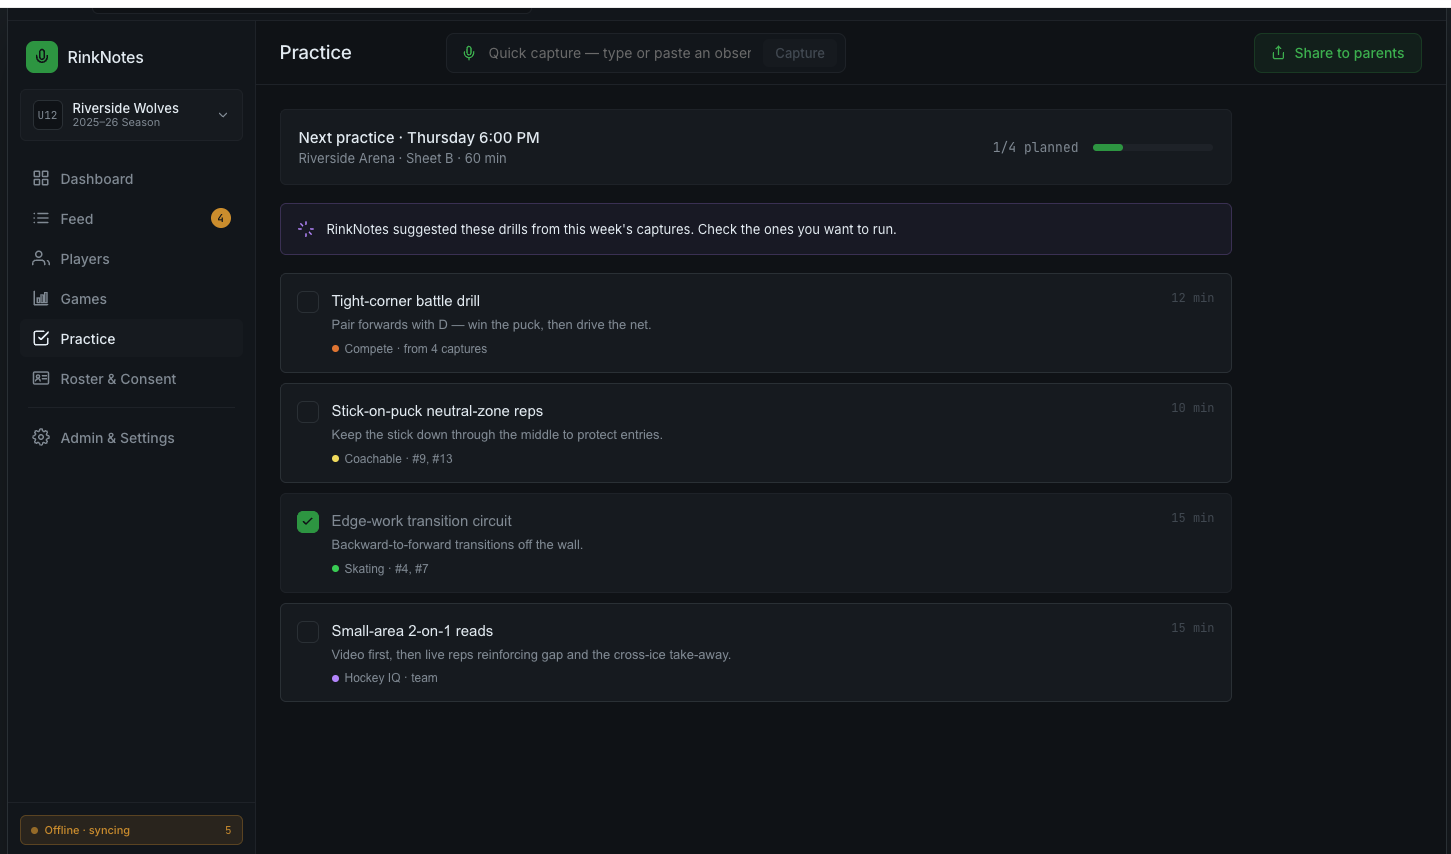Select Practice in the sidebar

pyautogui.click(x=131, y=338)
